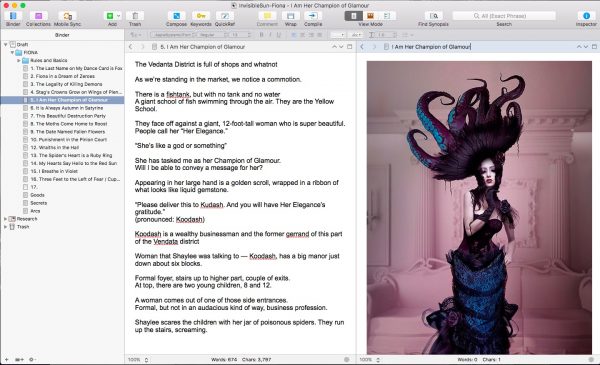Viewport: 600px width, 365px height.
Task: Switch to corkboard view mode
Action: [370, 16]
